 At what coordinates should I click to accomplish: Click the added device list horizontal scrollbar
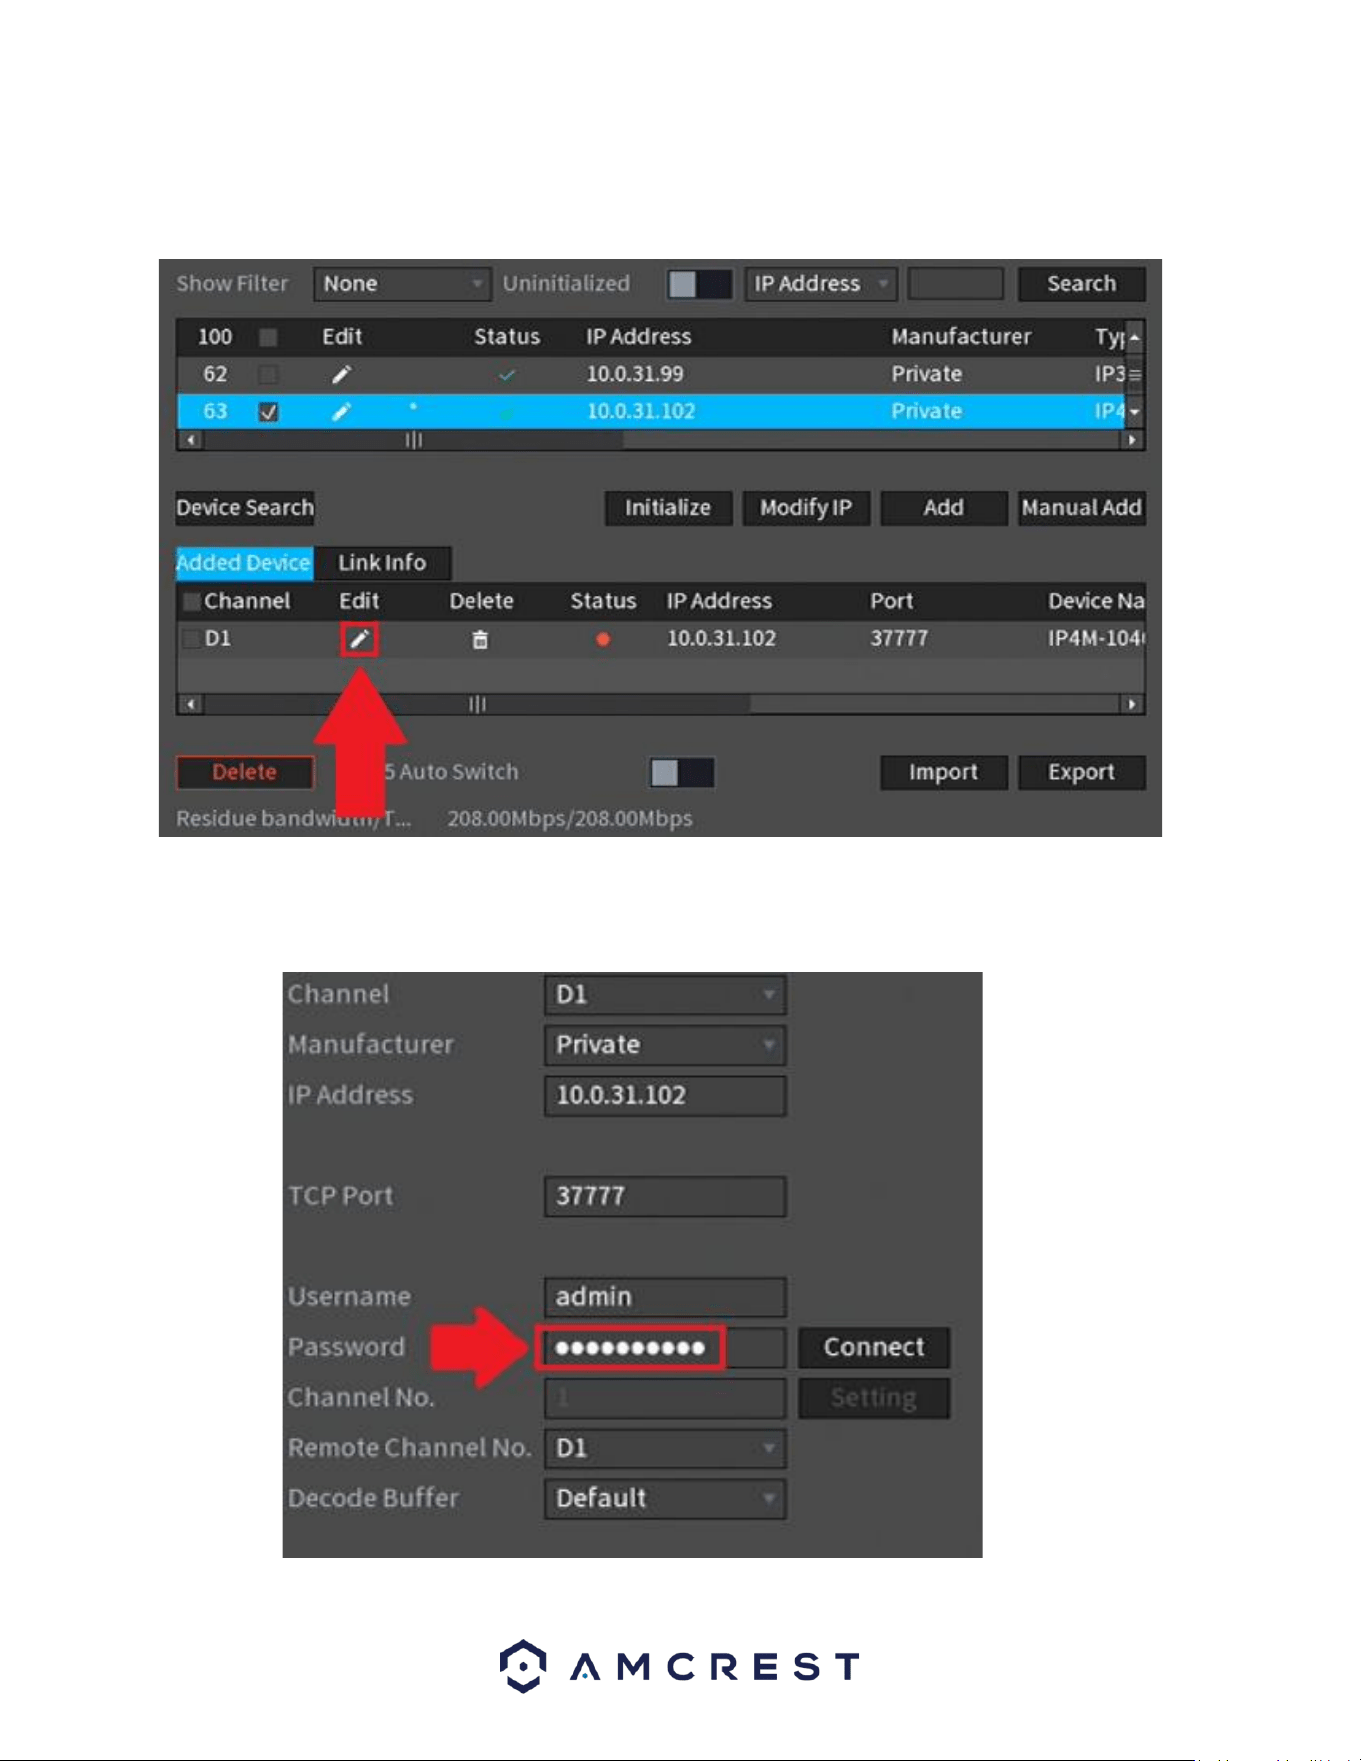[661, 704]
